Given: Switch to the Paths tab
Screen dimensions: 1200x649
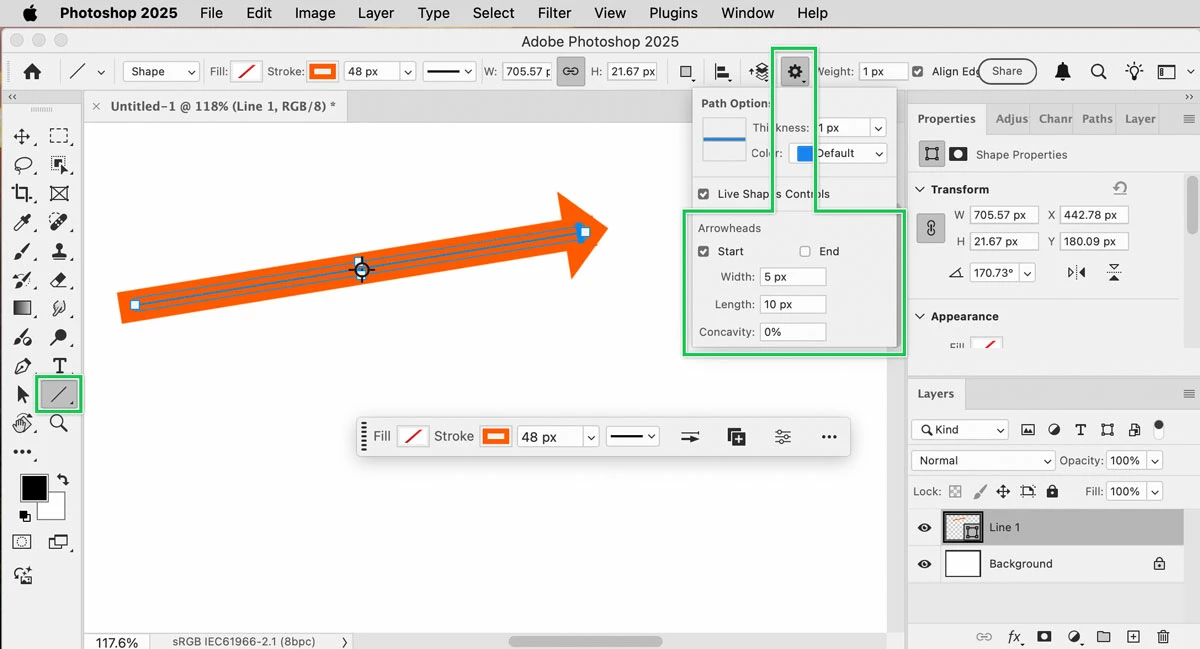Looking at the screenshot, I should point(1097,118).
